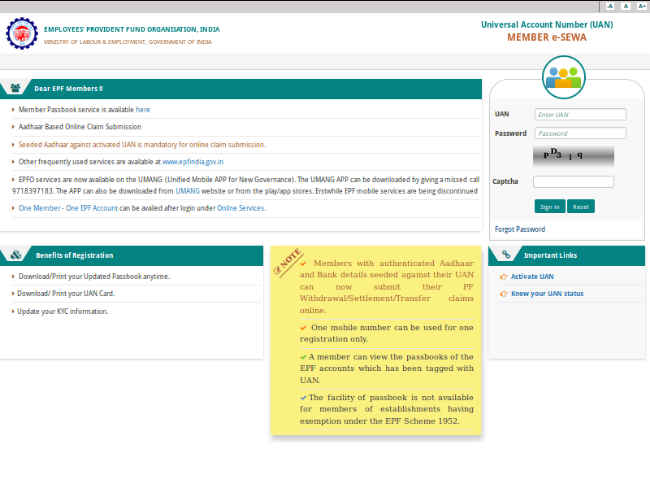The height and width of the screenshot is (480, 650).
Task: Click the normal font size icon
Action: (624, 6)
